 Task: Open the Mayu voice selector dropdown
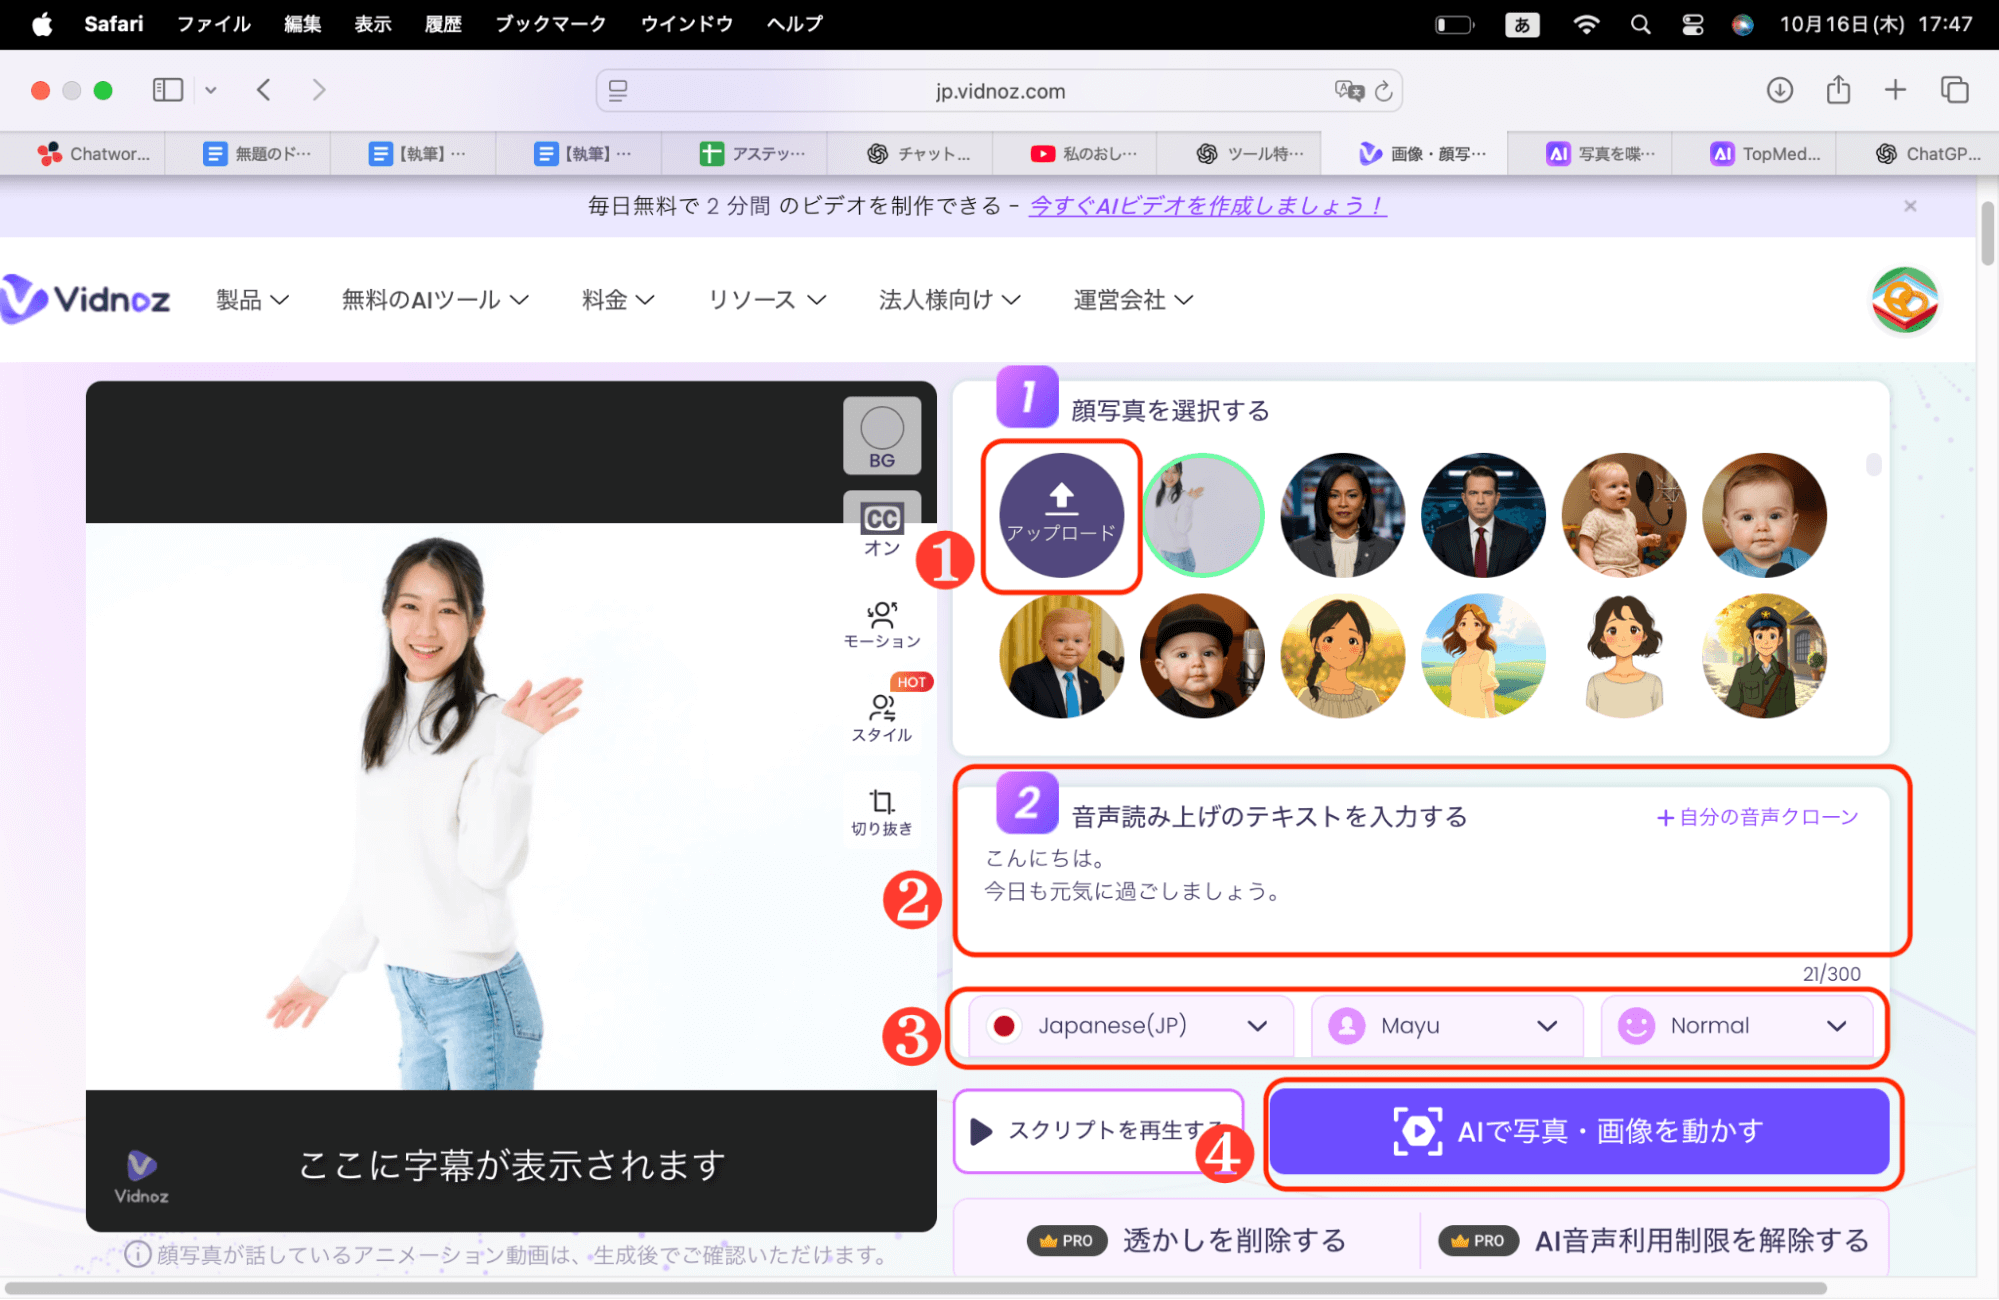pyautogui.click(x=1446, y=1025)
